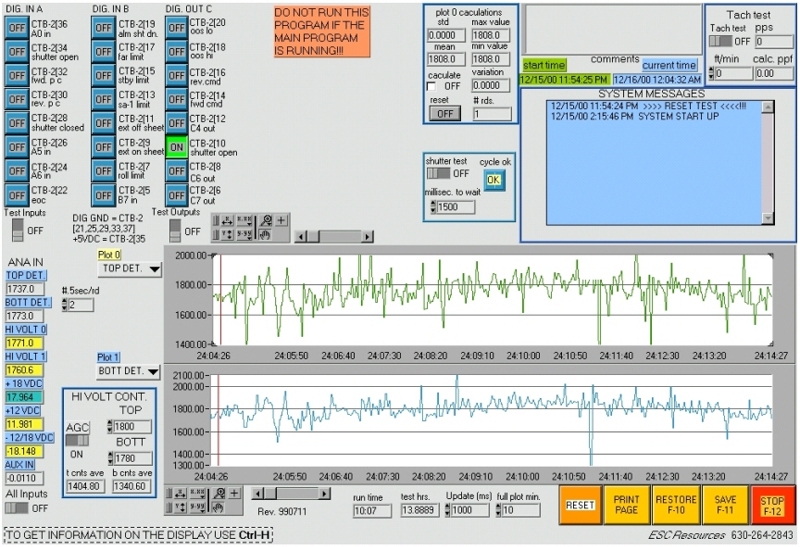
Task: Switch on the Tach test toggle
Action: coord(720,41)
